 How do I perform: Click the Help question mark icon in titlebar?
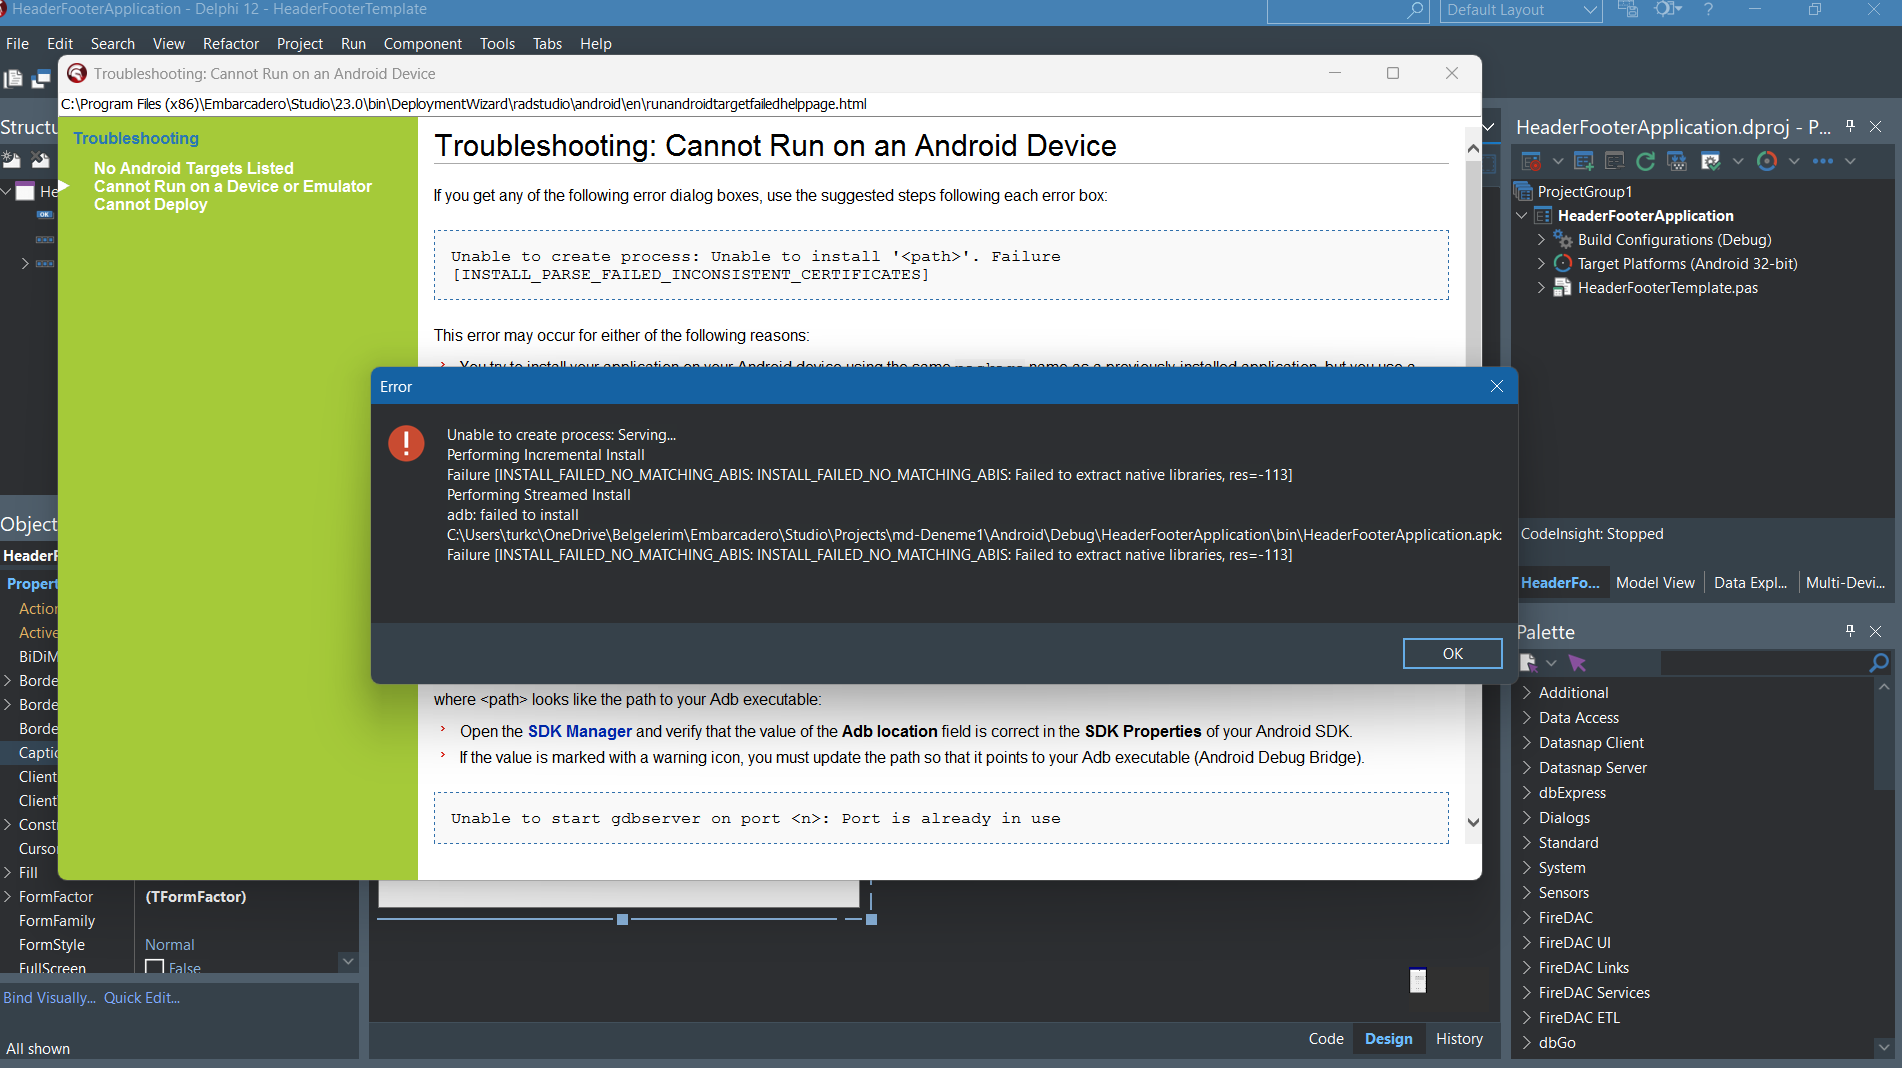[x=1709, y=9]
